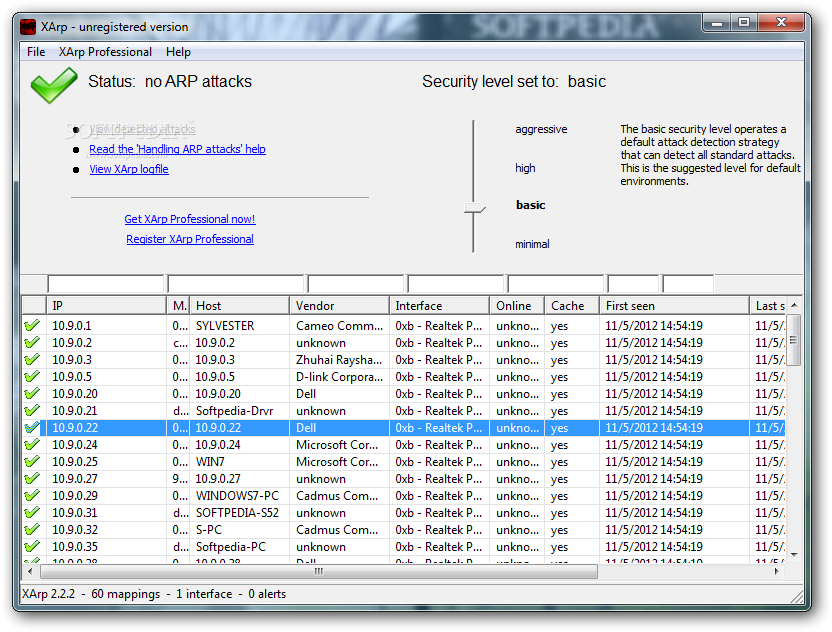Click the vertical scrollbar thumb of the table
Viewport: 832px width, 632px height.
794,340
